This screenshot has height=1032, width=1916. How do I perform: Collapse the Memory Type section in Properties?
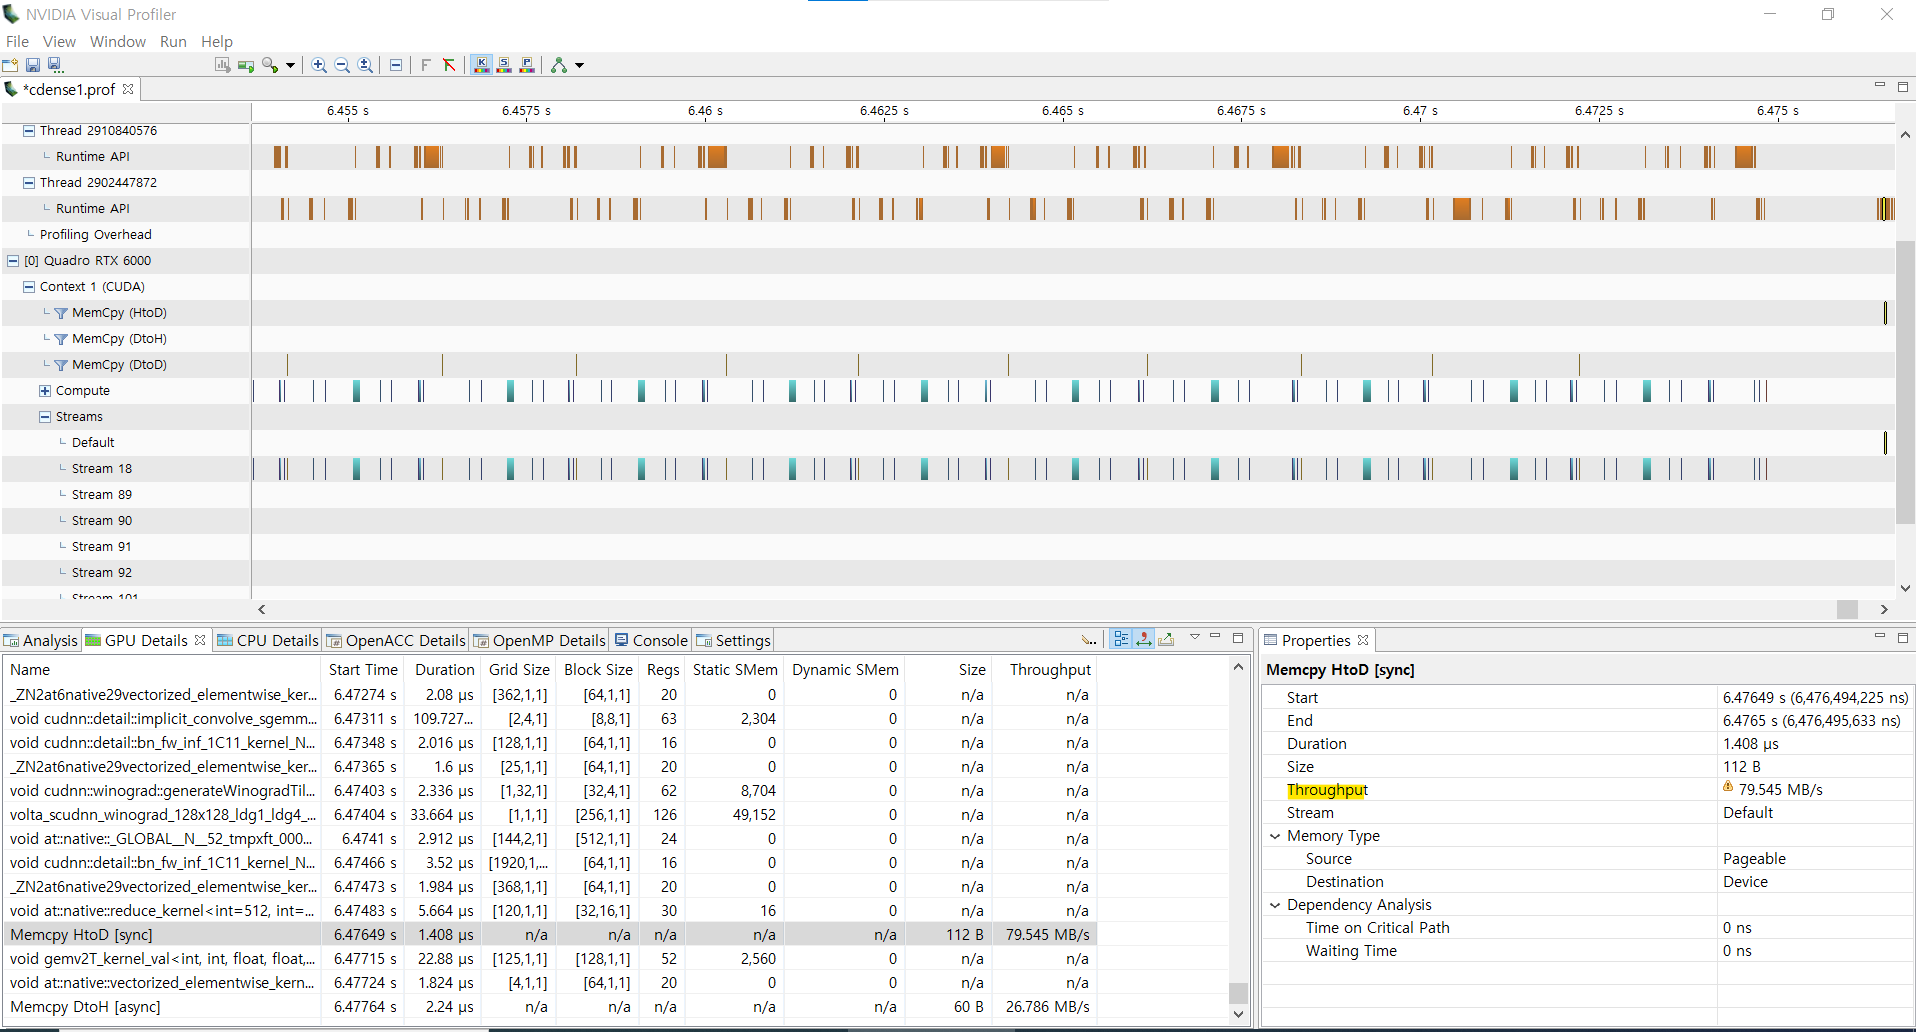point(1275,836)
